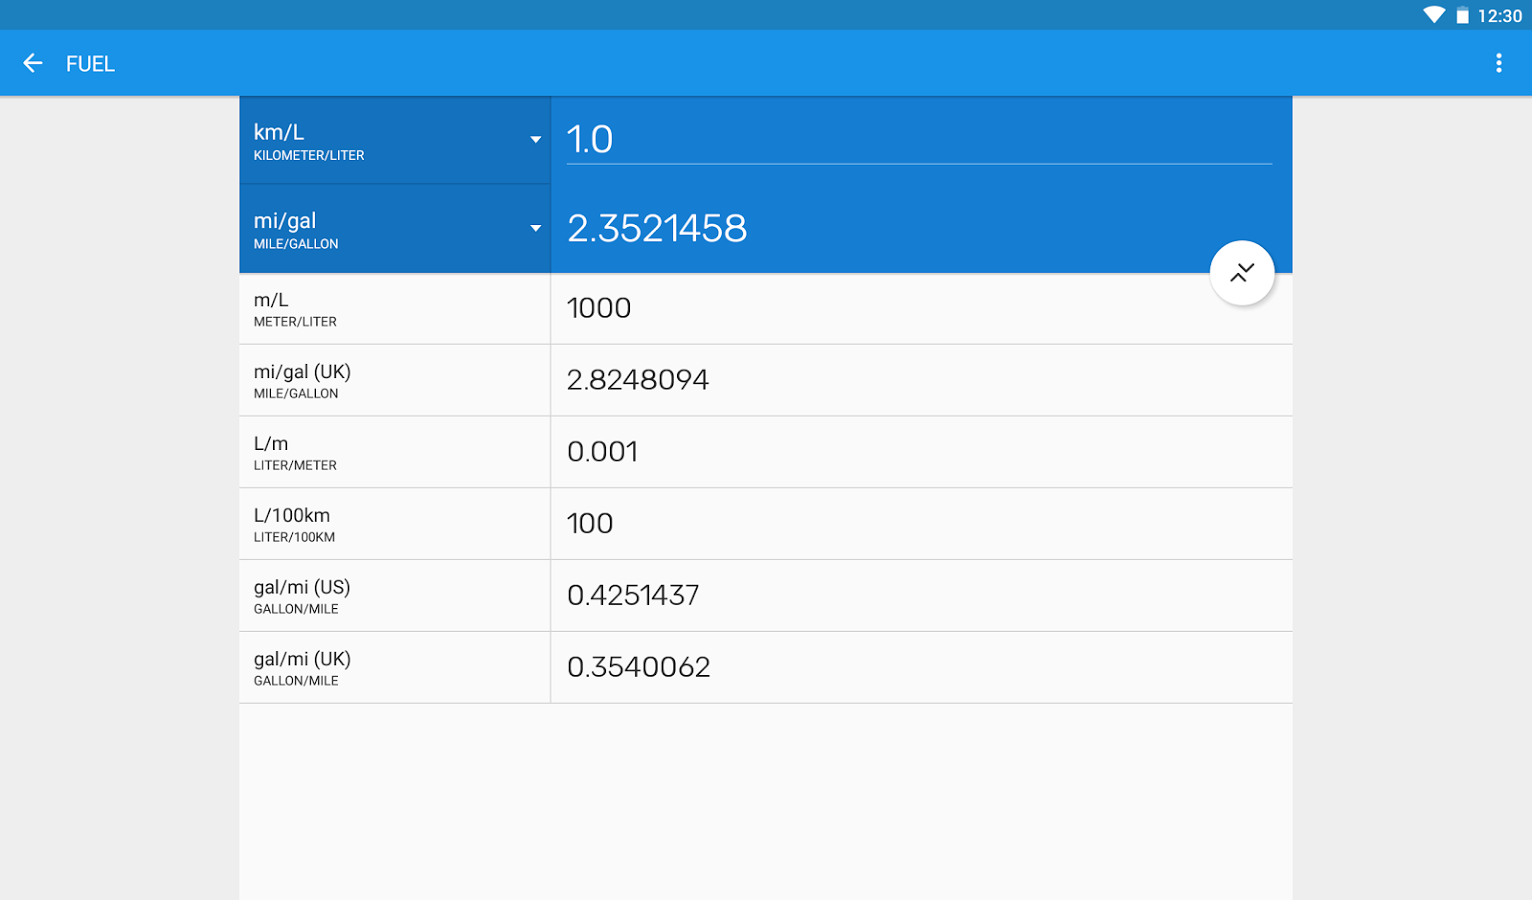
Task: Select the L/m liter per meter row
Action: 394,451
